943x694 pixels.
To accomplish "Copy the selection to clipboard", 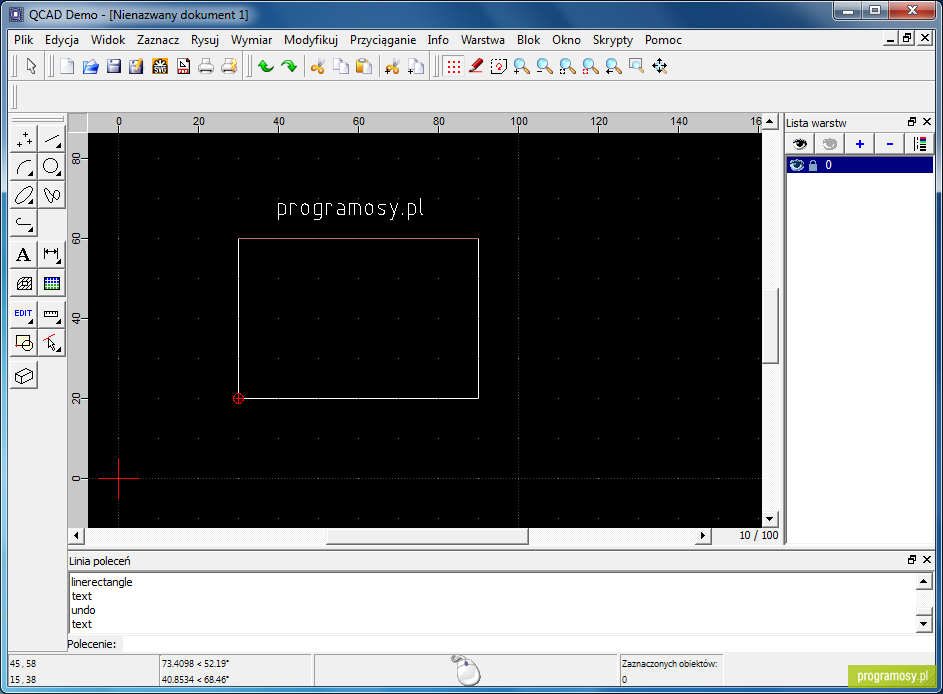I will click(340, 66).
